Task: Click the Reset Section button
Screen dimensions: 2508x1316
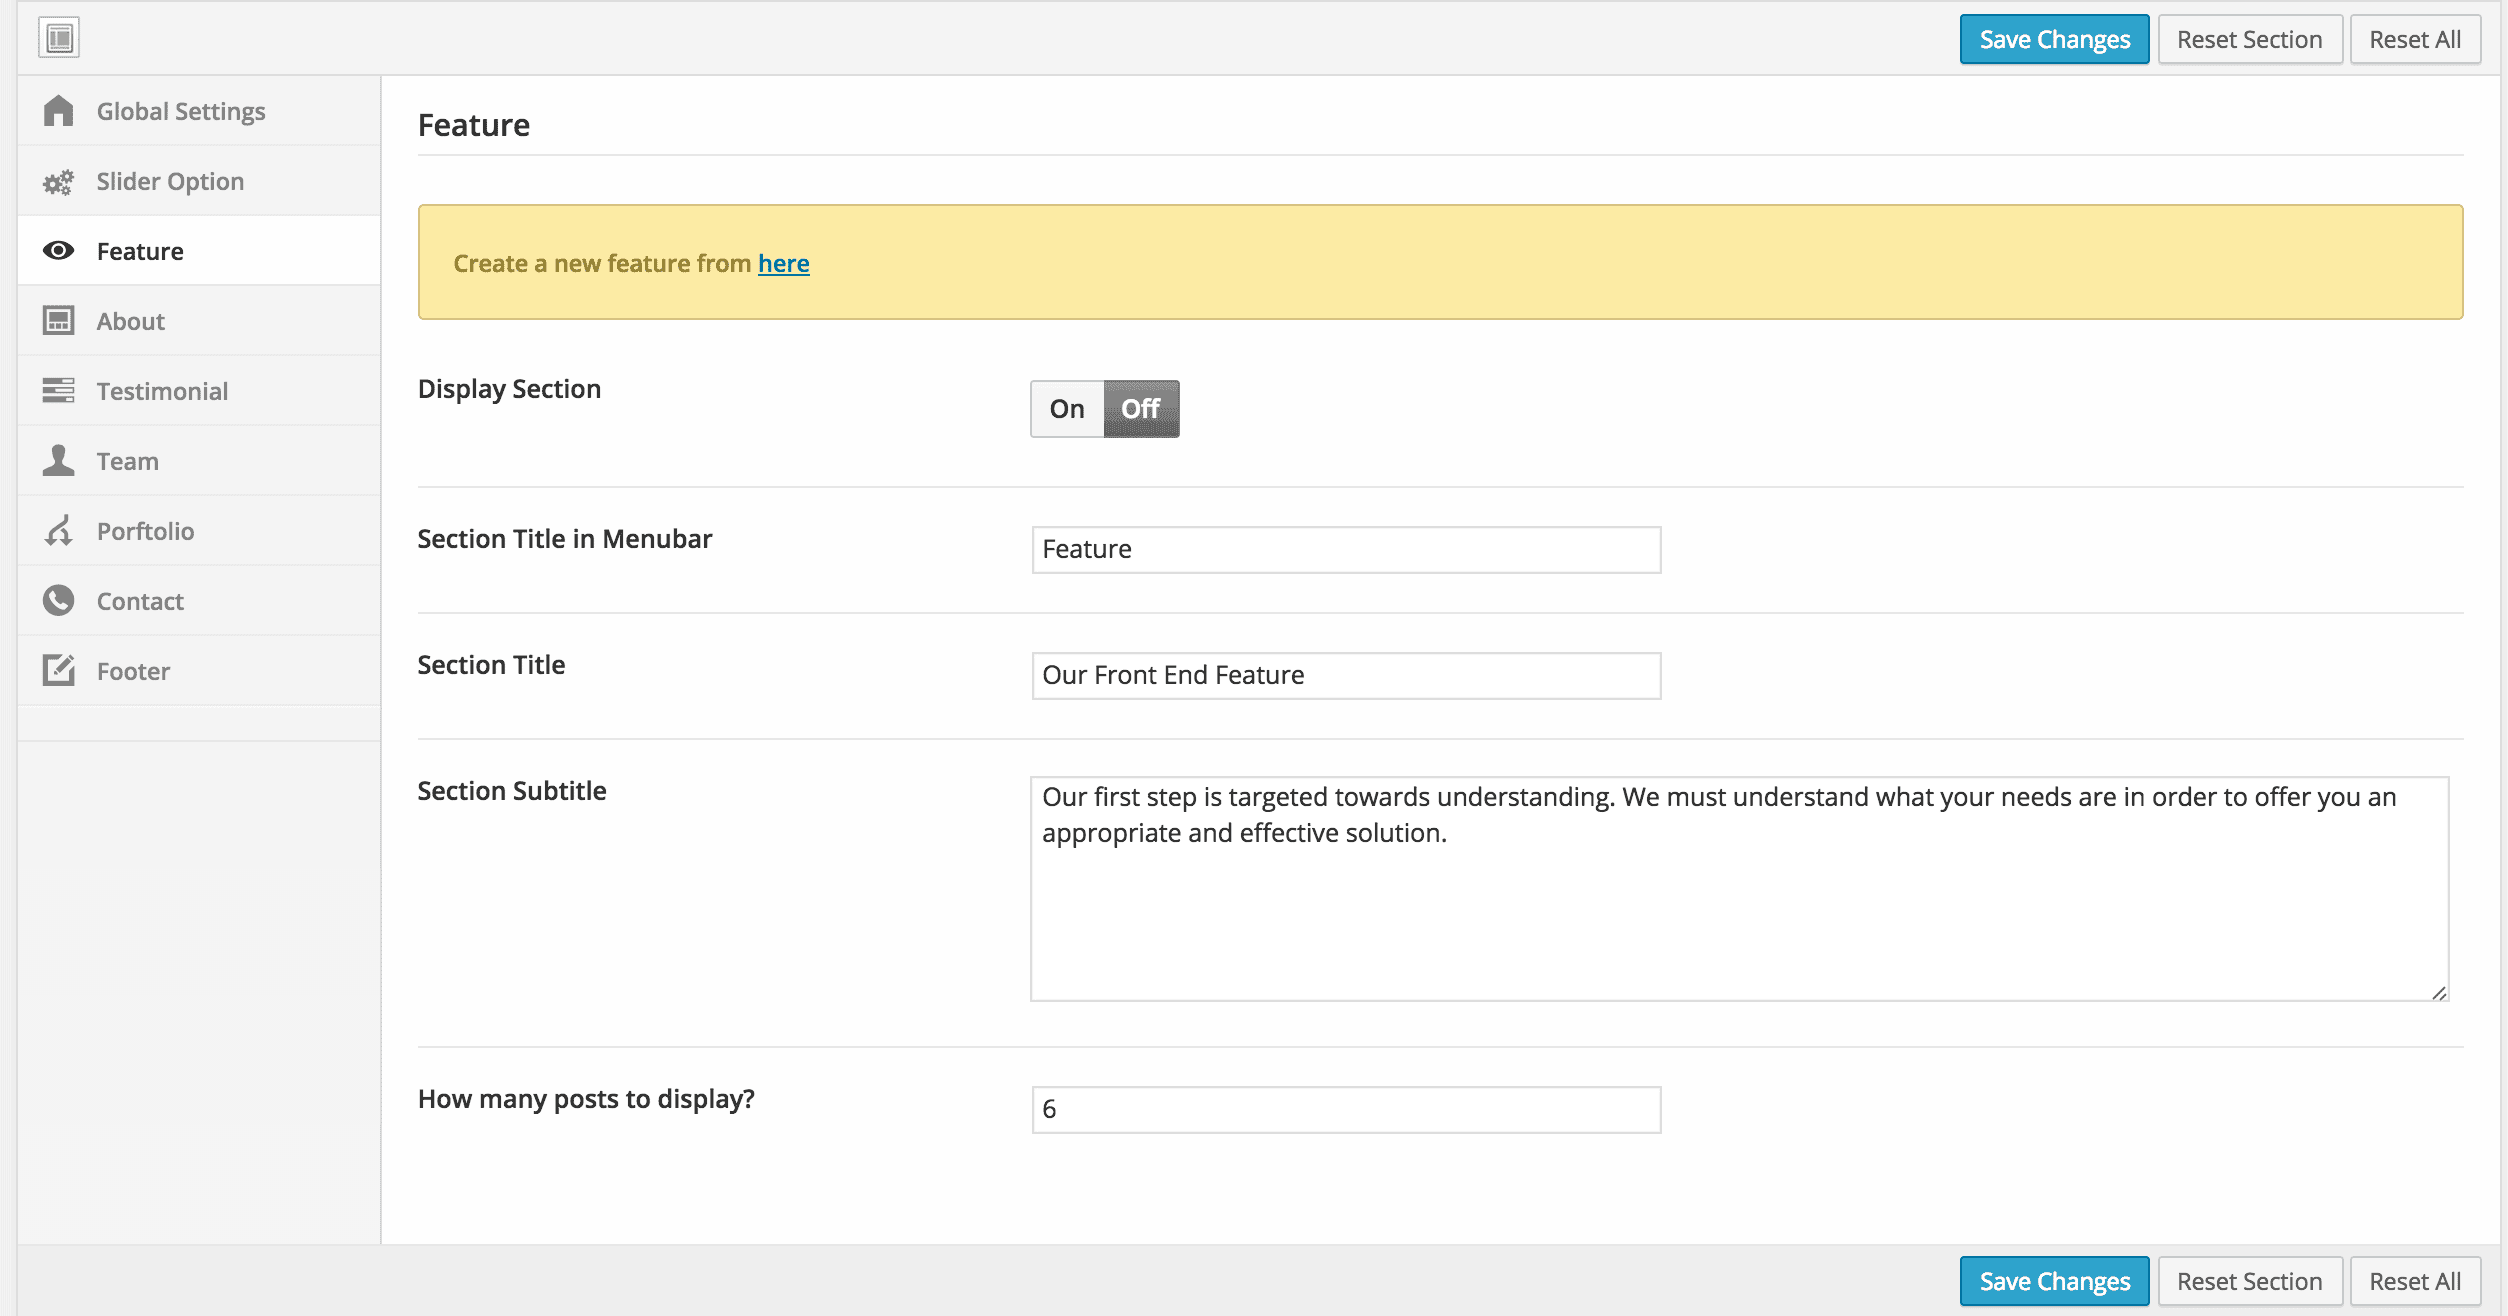Action: point(2250,38)
